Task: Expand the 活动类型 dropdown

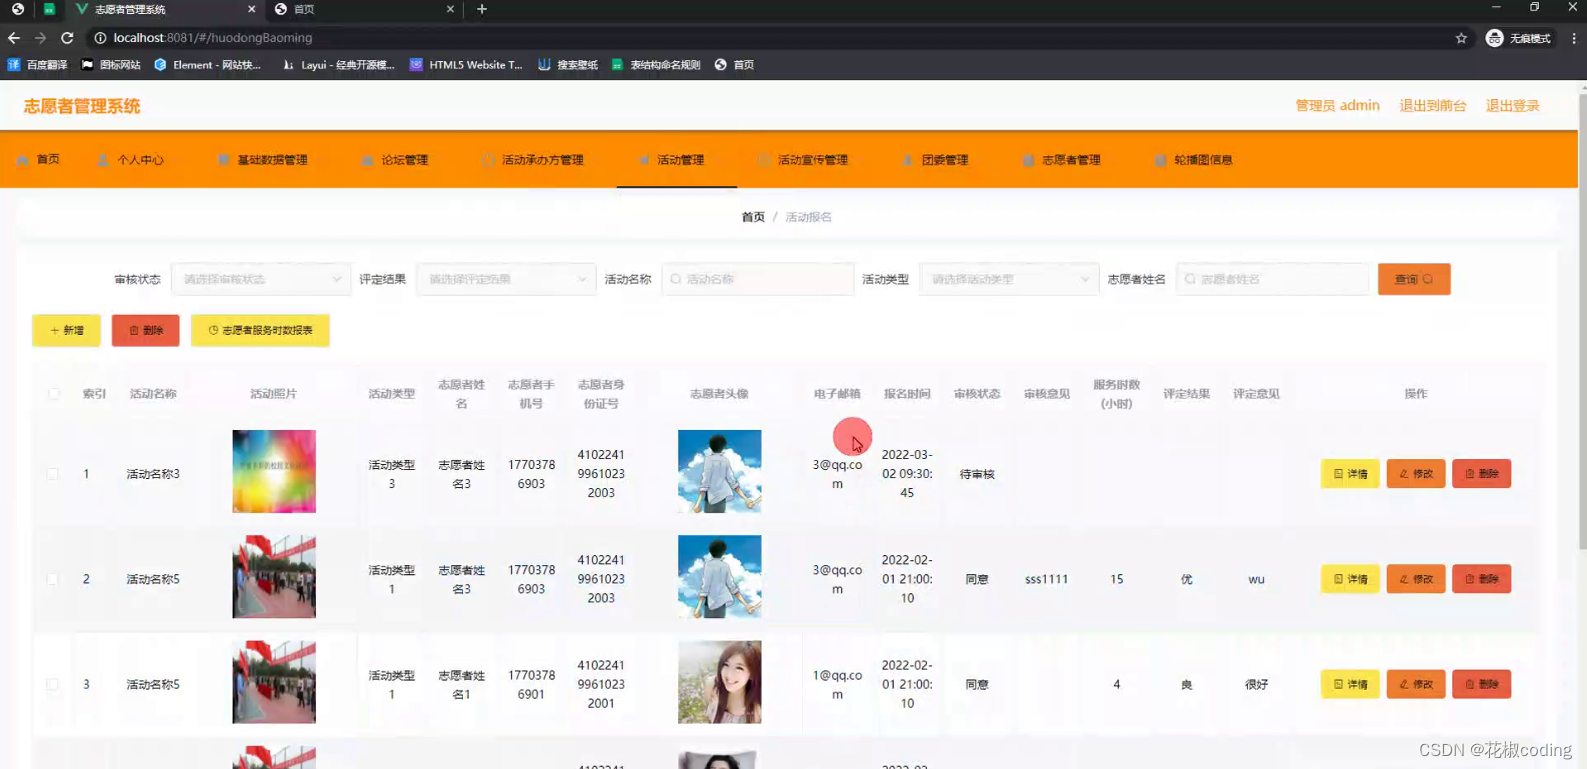Action: (1008, 279)
